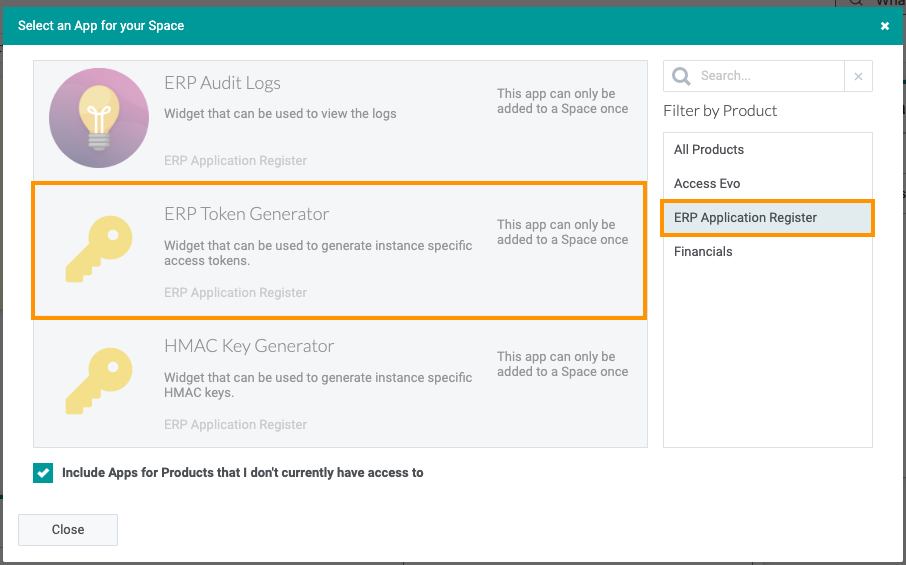Click ERP Application Register label under Token Generator
906x565 pixels.
(x=235, y=293)
